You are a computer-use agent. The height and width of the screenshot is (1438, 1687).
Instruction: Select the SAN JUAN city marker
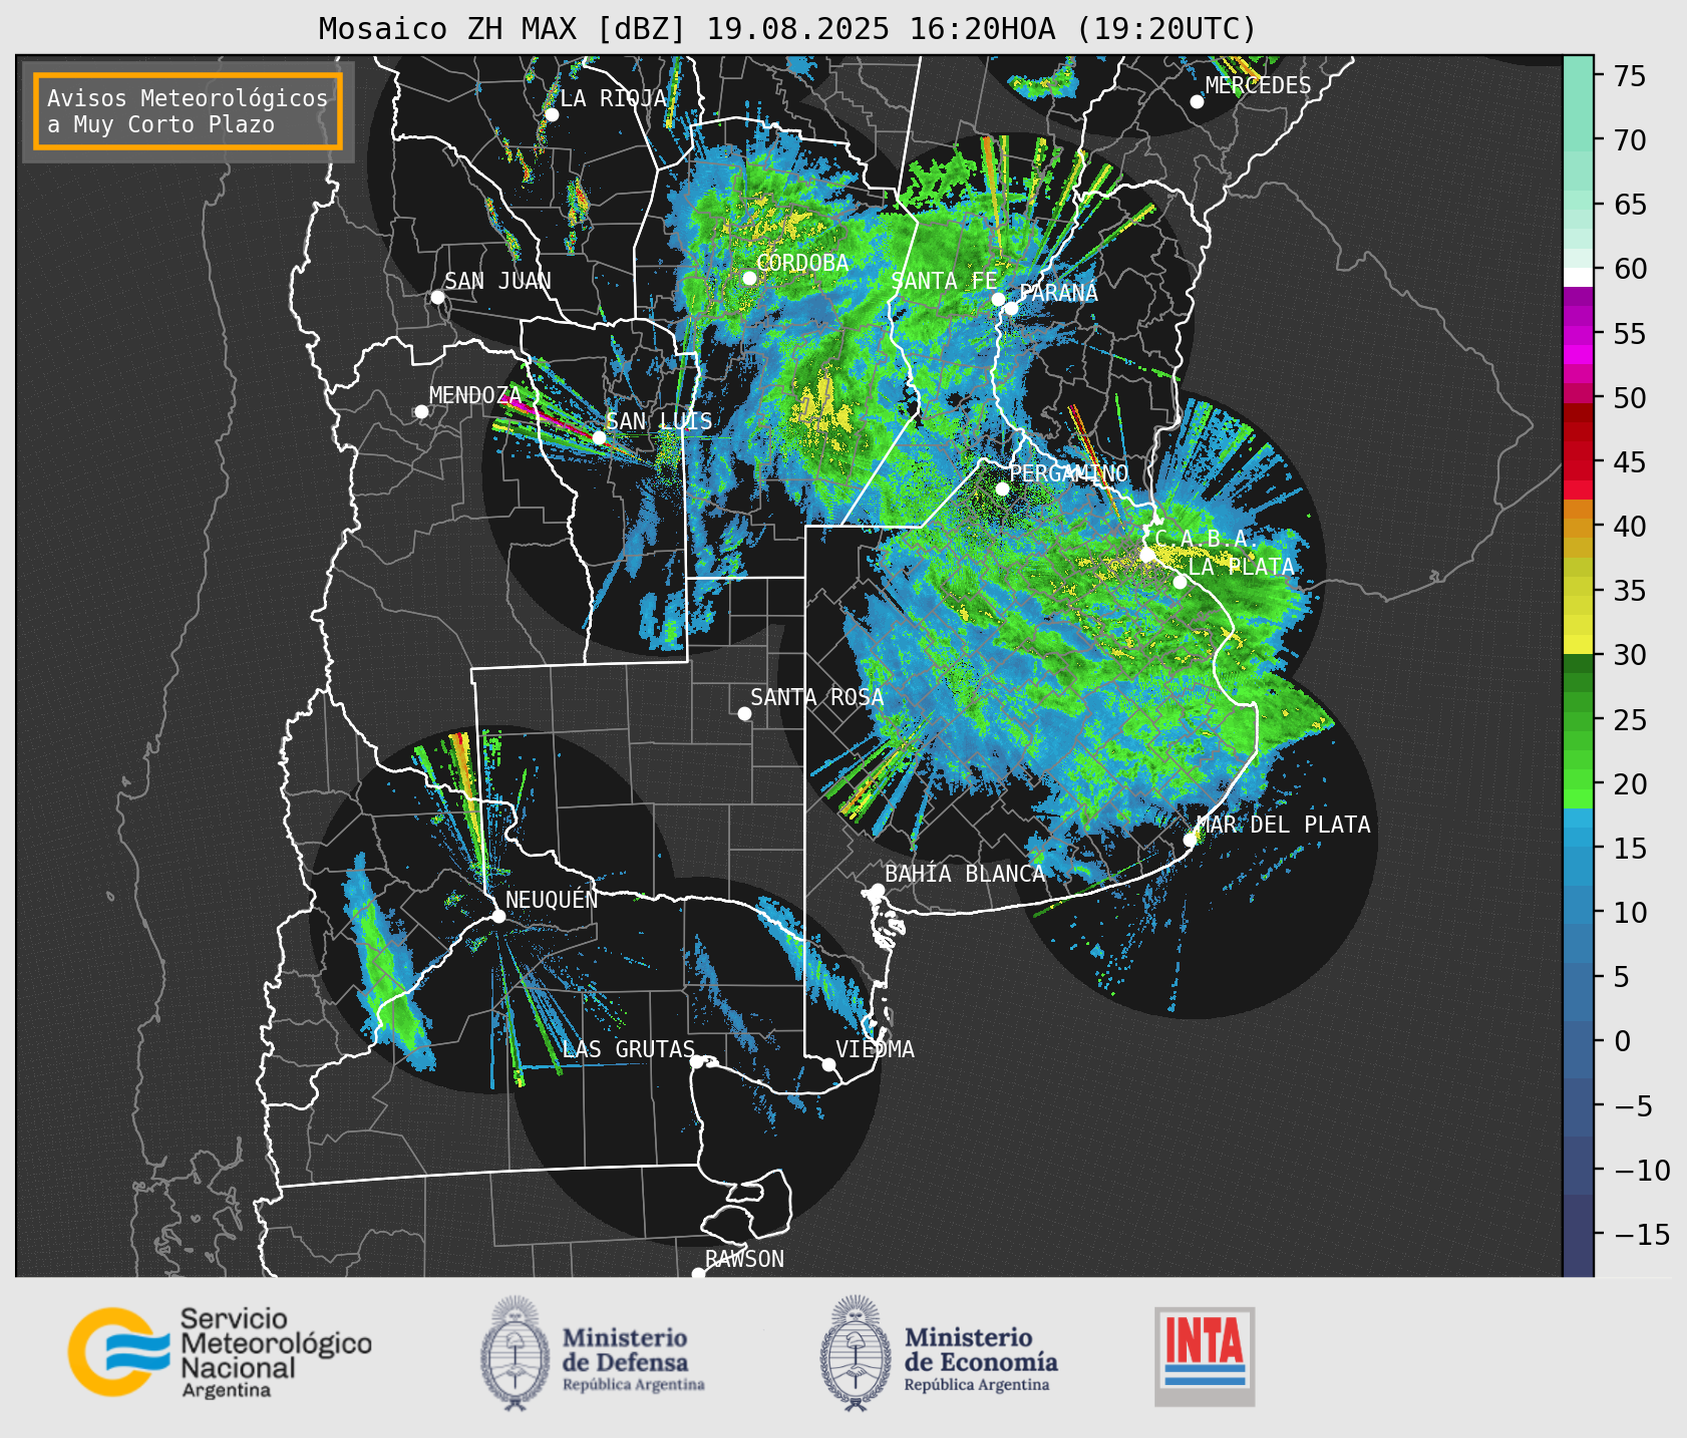point(437,297)
